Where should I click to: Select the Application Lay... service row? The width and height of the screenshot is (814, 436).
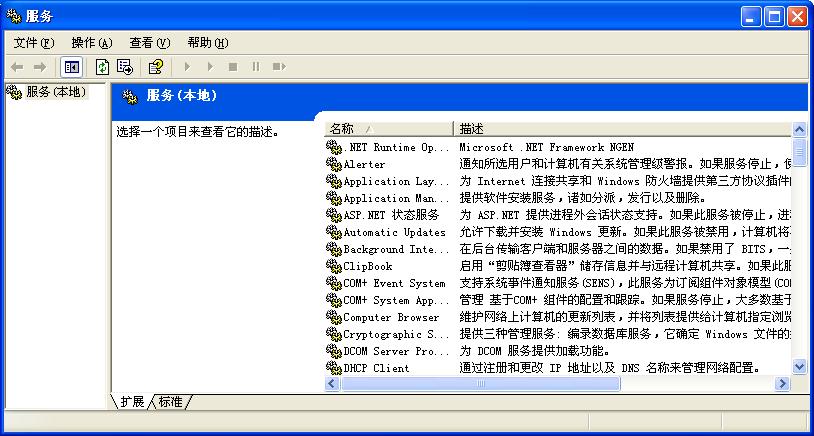397,181
